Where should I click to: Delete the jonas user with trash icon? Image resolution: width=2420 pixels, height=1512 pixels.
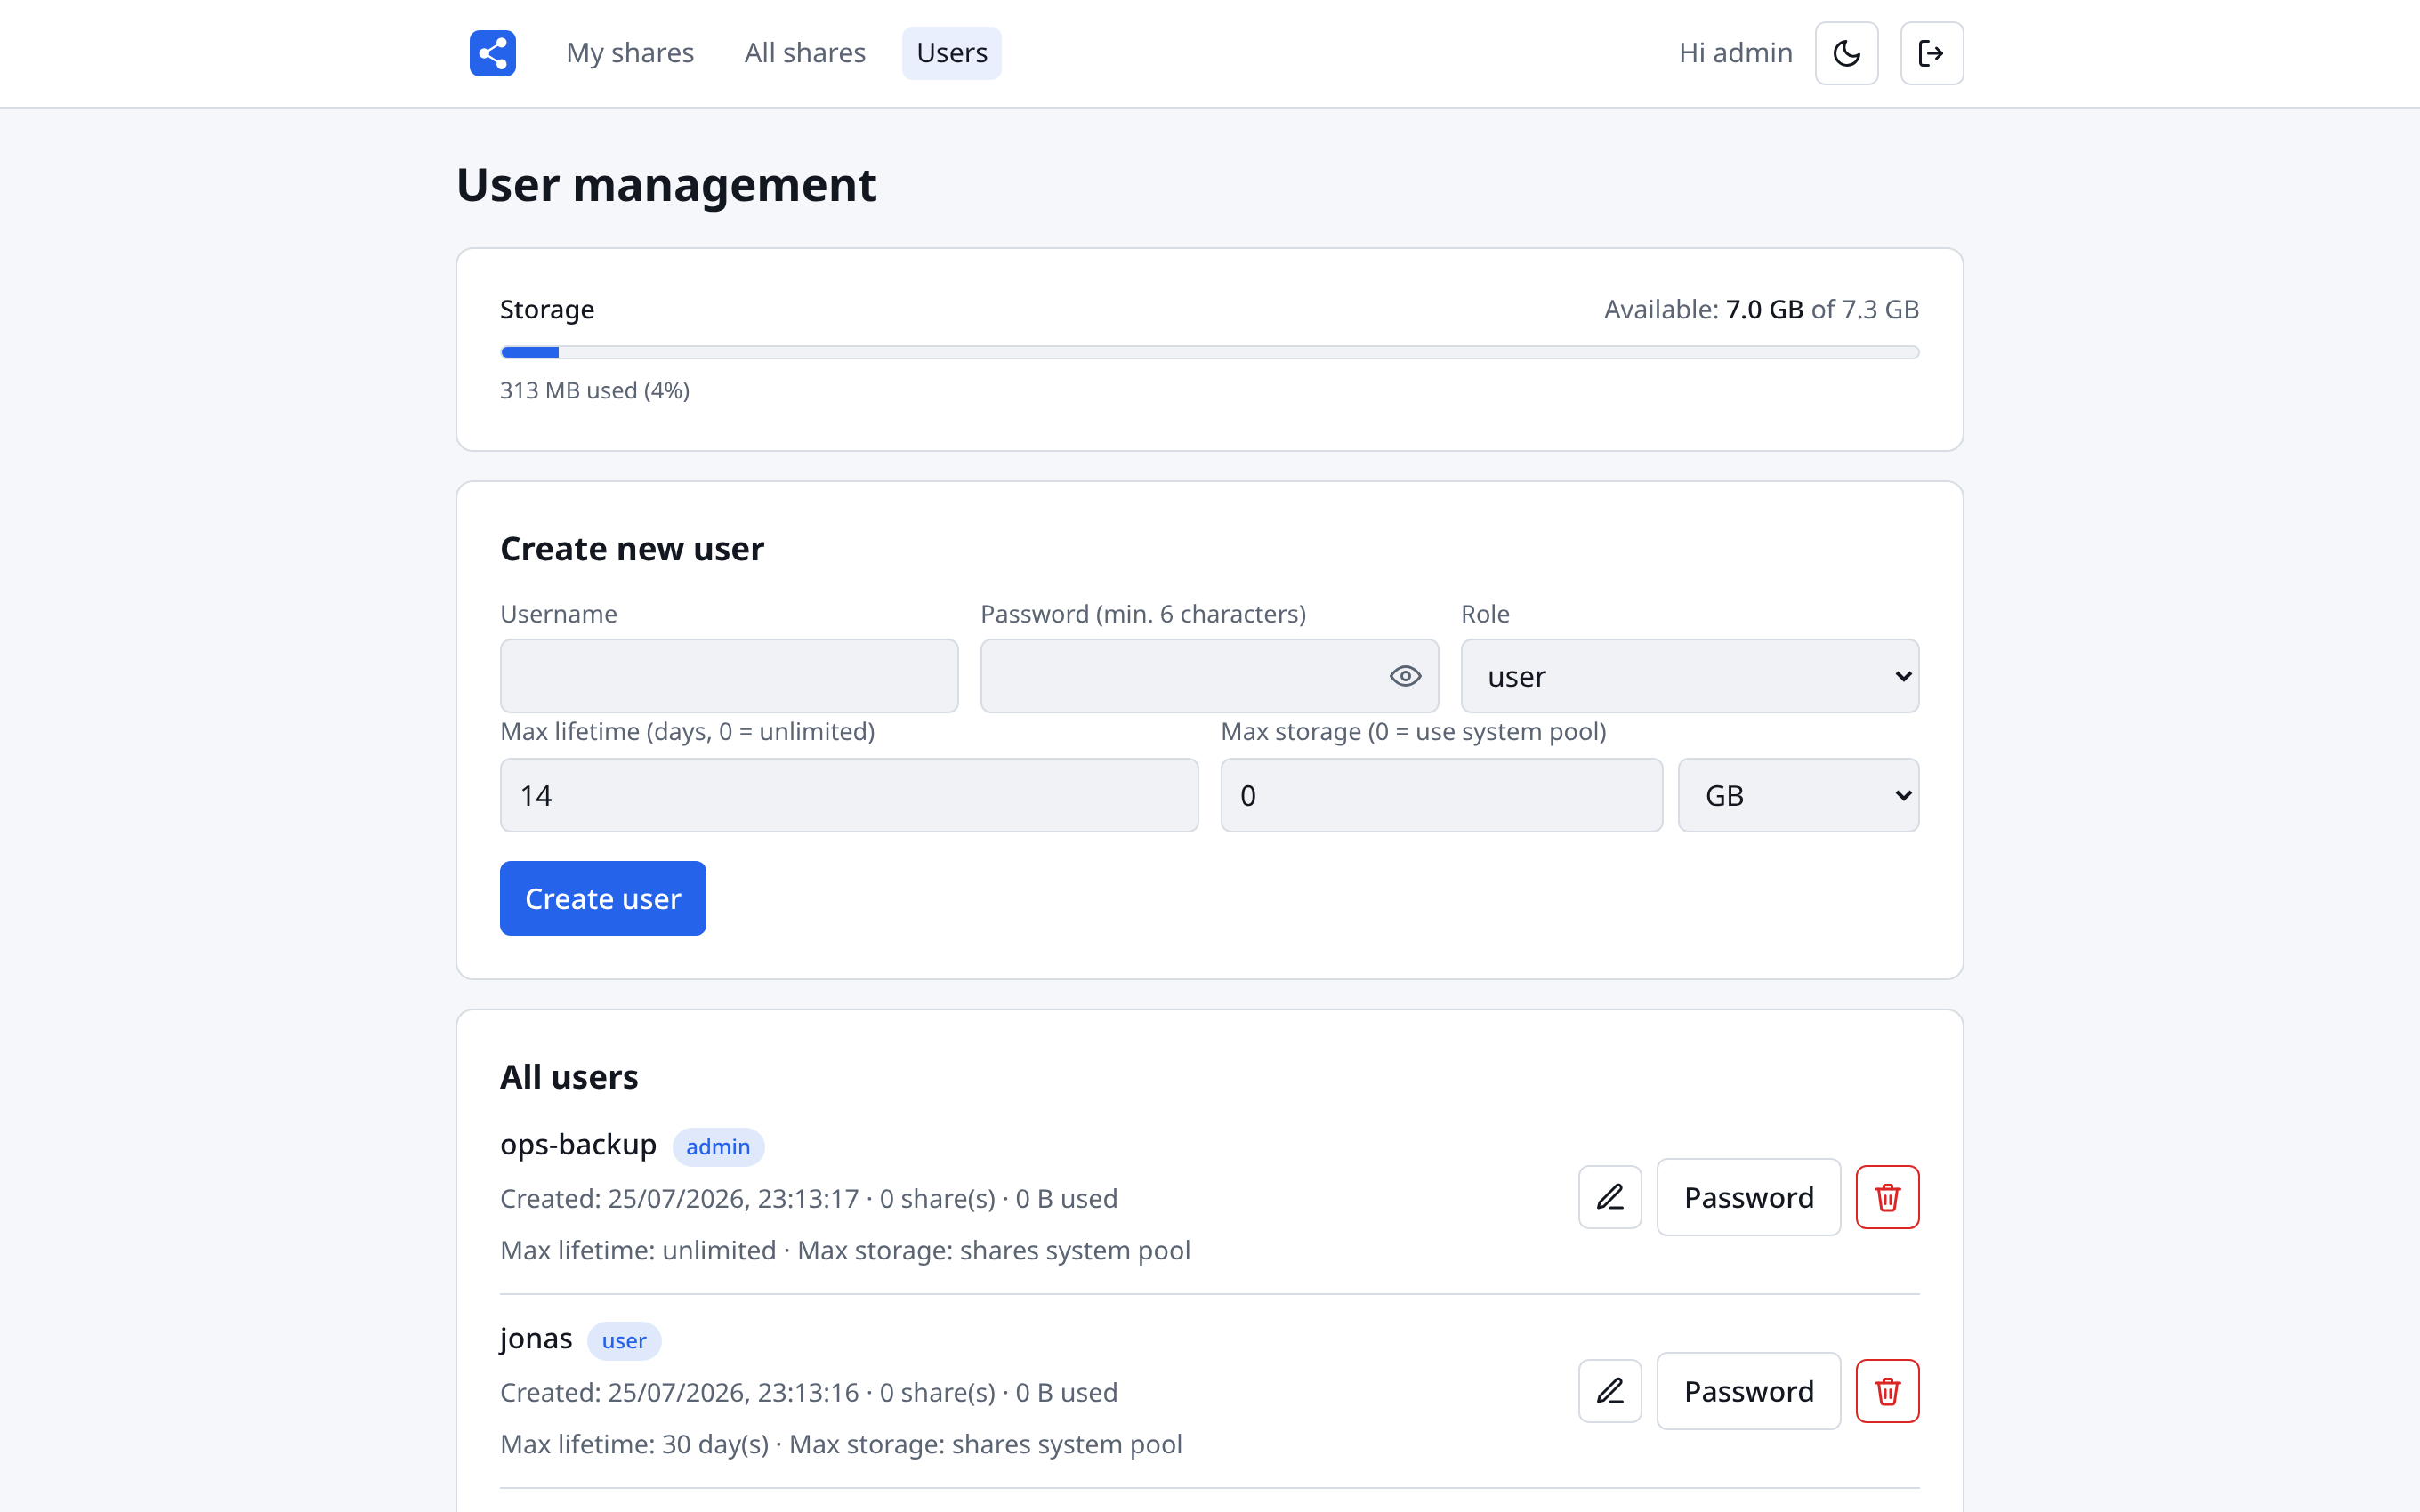tap(1887, 1391)
